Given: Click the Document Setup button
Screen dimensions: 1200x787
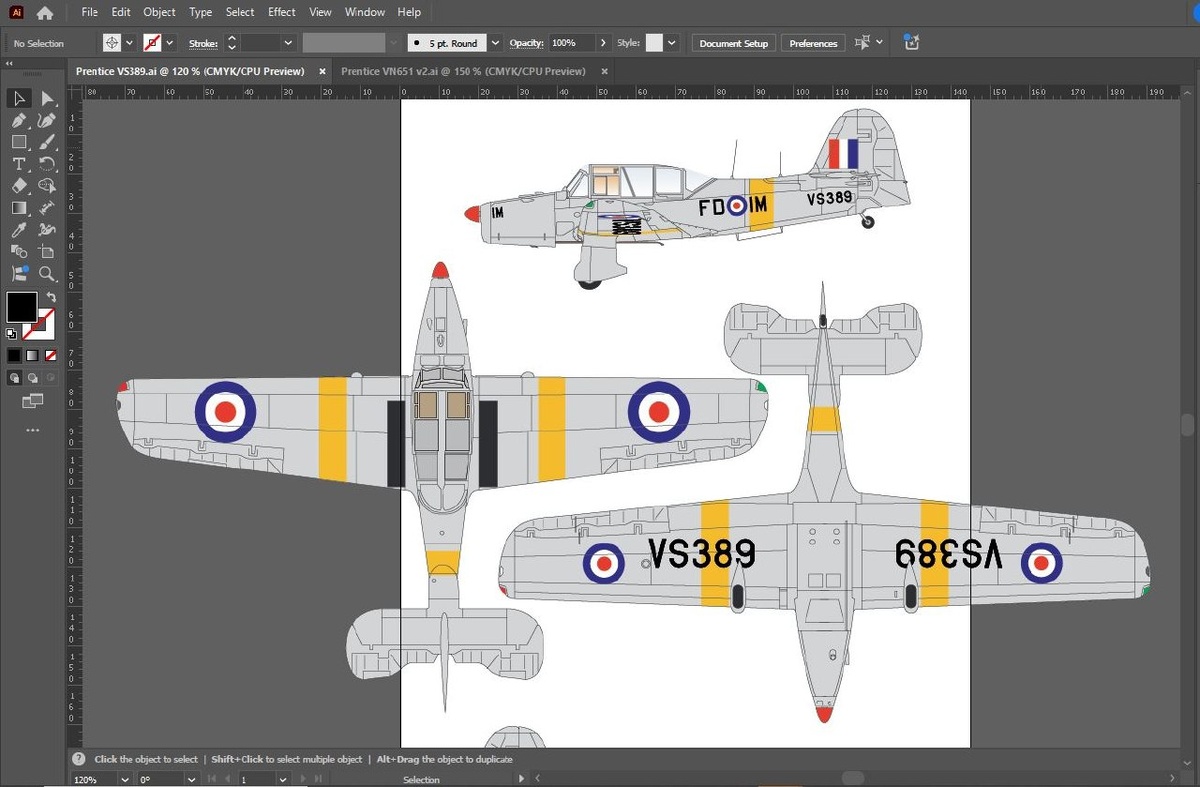Looking at the screenshot, I should pos(733,43).
